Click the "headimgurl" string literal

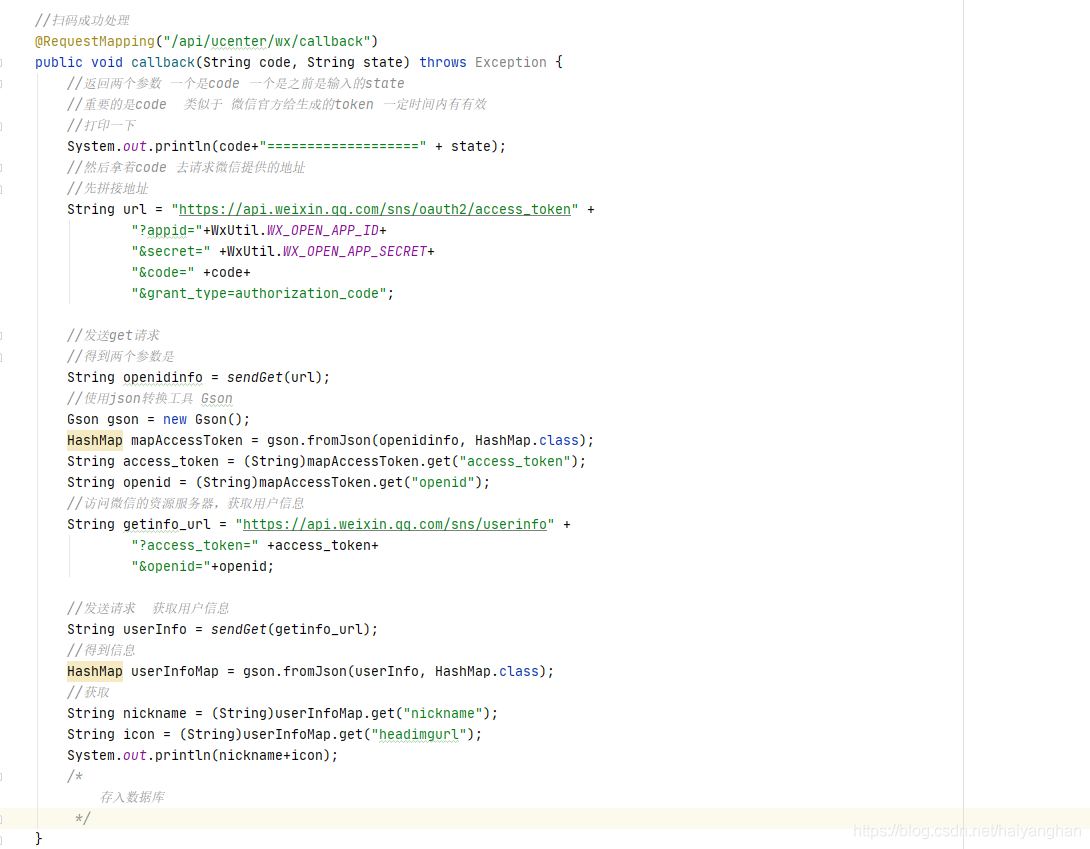point(418,734)
